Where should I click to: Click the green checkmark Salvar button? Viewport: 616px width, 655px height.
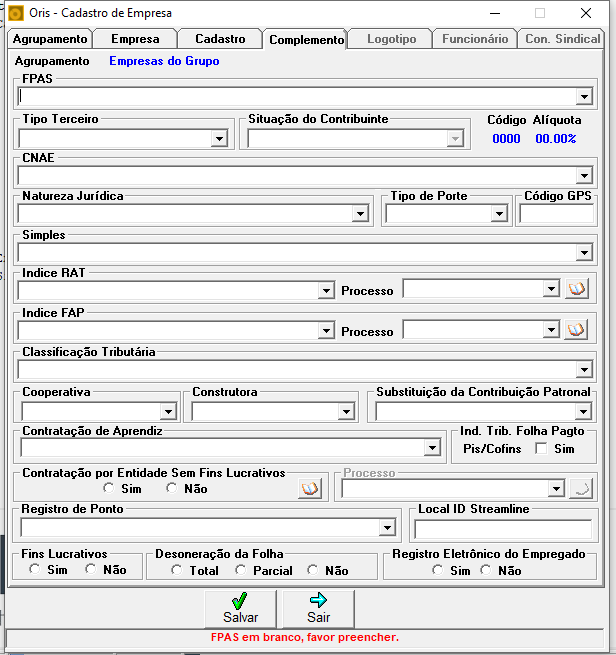pos(240,609)
